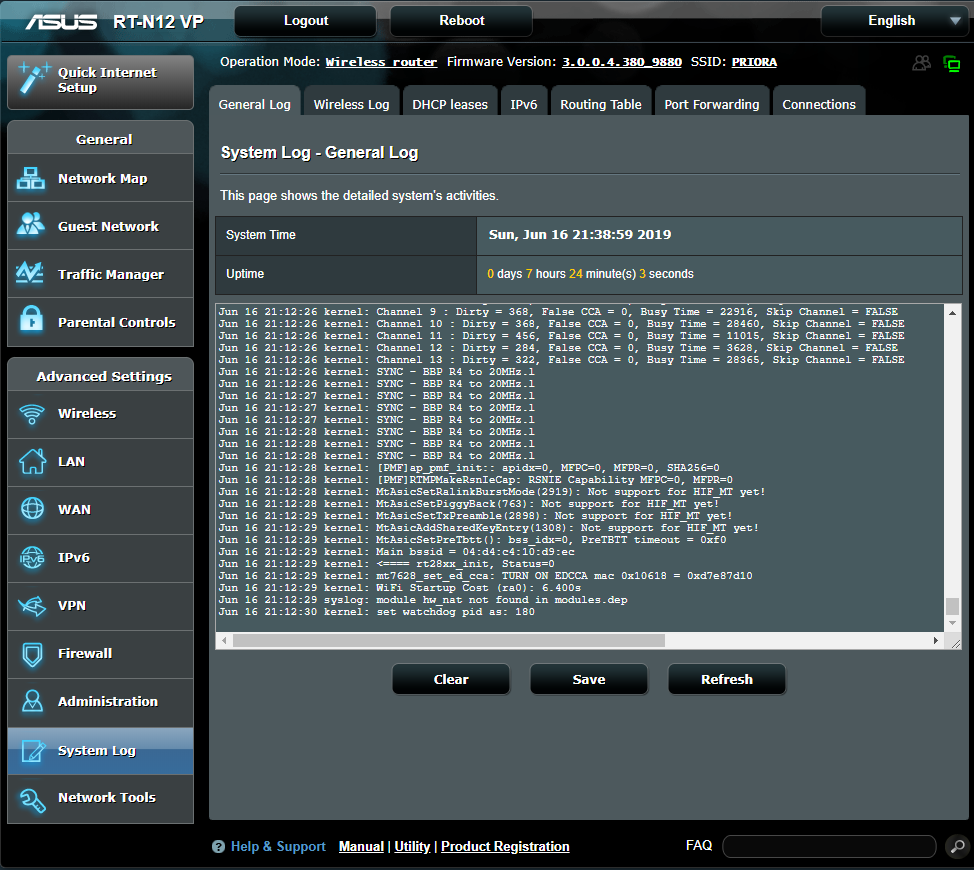
Task: Click the horizontal scrollbar left arrow
Action: [224, 640]
